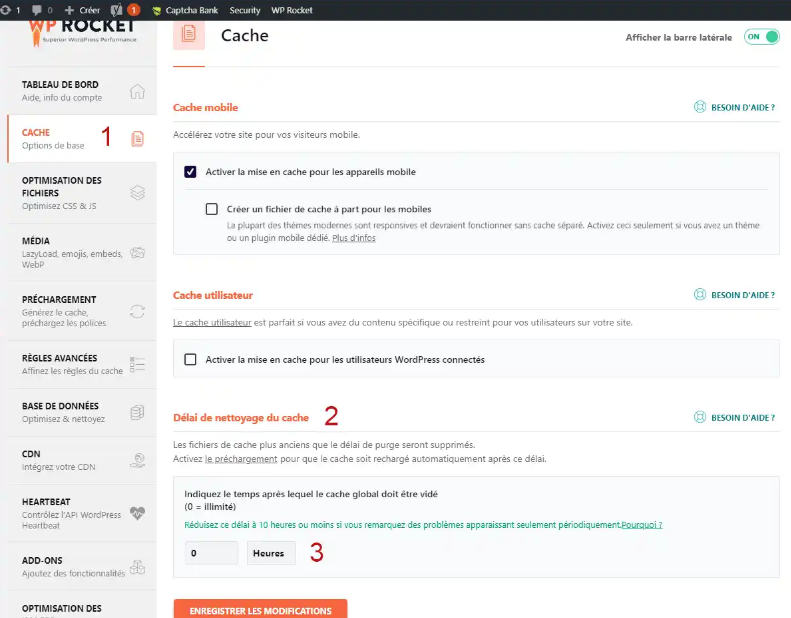This screenshot has width=791, height=618.
Task: Follow the Plus d'infos link
Action: pos(354,238)
